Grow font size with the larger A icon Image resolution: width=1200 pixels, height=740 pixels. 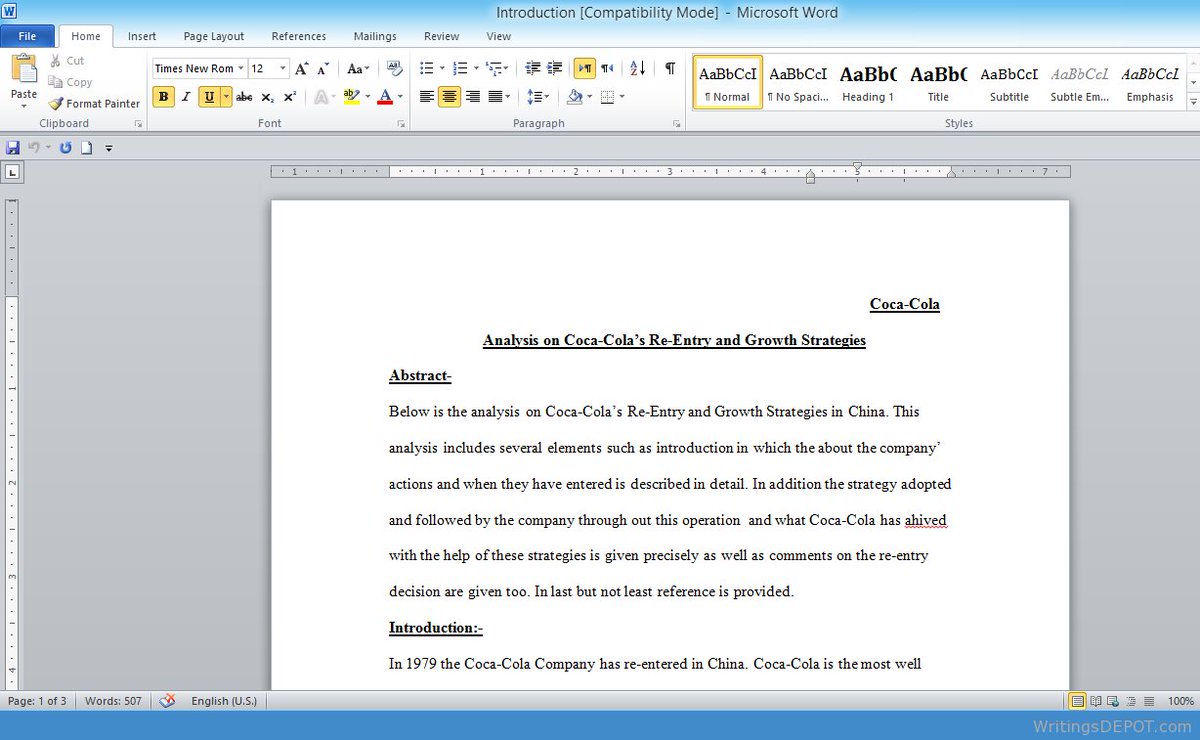click(x=302, y=68)
